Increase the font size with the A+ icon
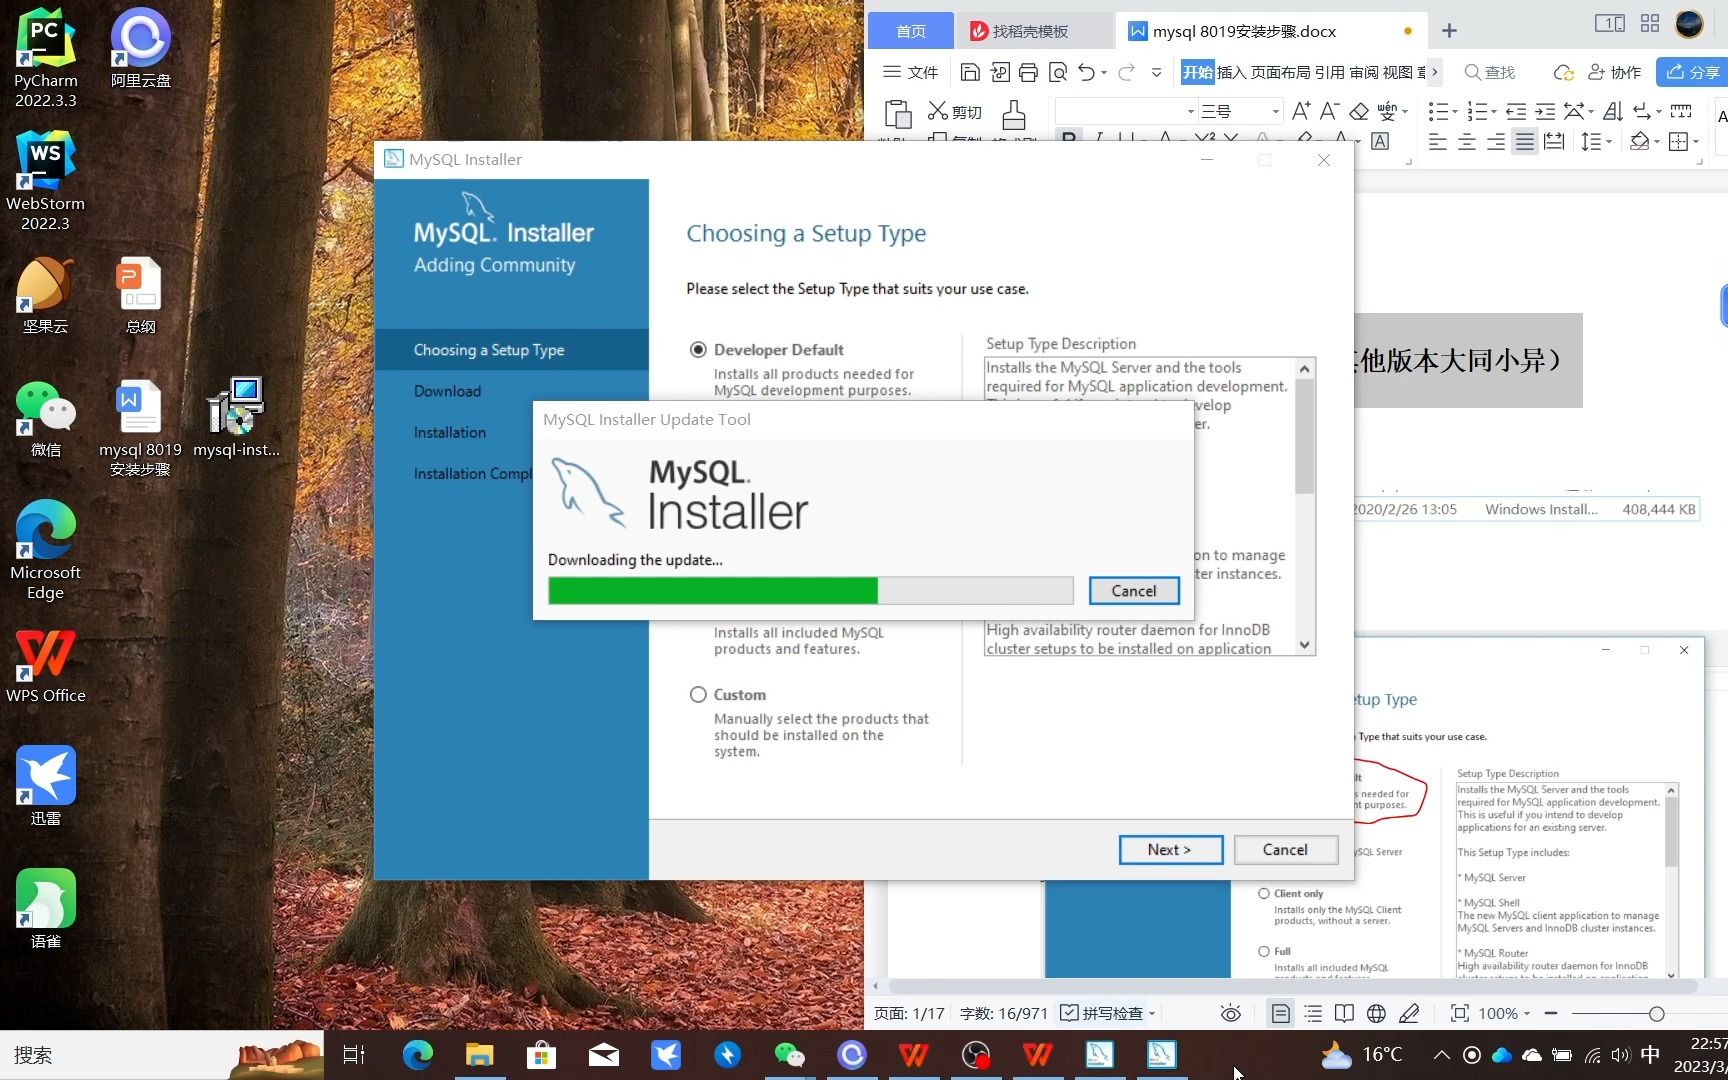1728x1080 pixels. click(x=1301, y=111)
